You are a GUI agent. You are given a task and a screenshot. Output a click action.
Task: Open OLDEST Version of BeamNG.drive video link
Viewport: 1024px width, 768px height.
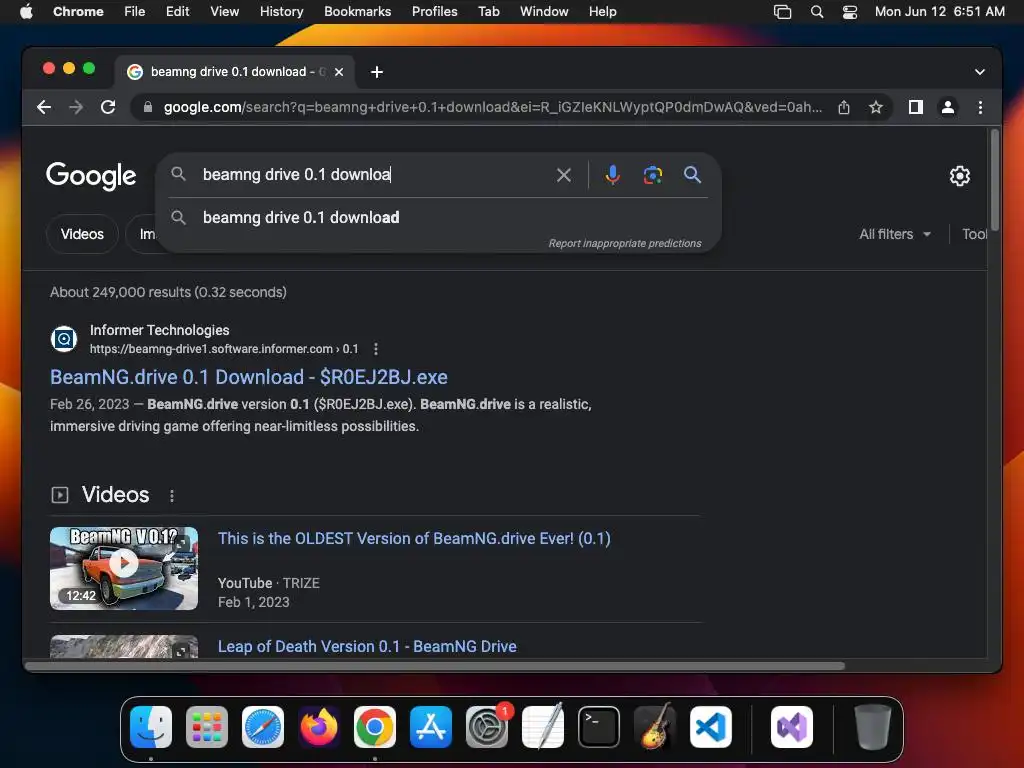pos(414,539)
